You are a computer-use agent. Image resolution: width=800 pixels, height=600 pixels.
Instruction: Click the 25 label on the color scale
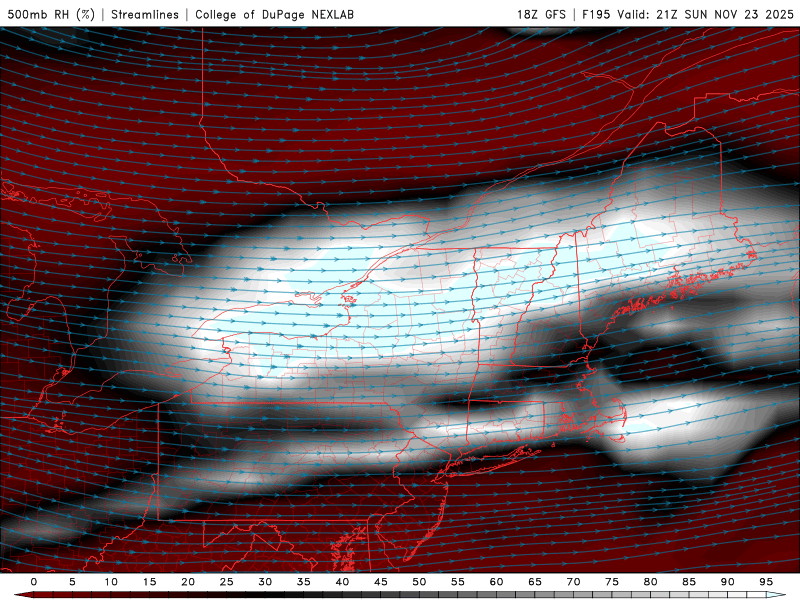(x=227, y=582)
